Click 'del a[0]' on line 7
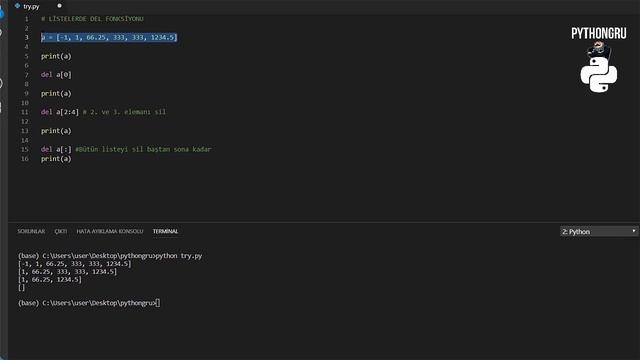Image resolution: width=640 pixels, height=360 pixels. (x=56, y=75)
